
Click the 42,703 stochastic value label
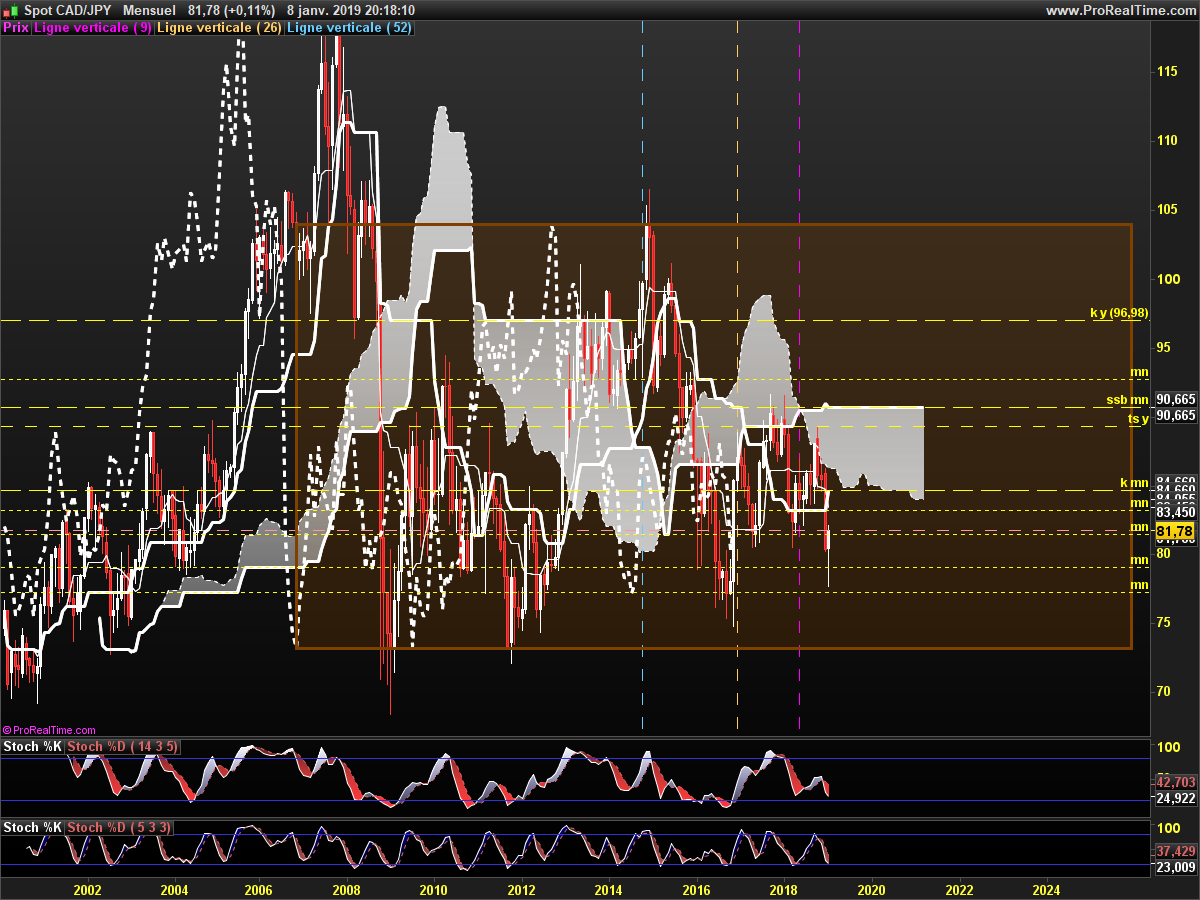[x=1175, y=781]
